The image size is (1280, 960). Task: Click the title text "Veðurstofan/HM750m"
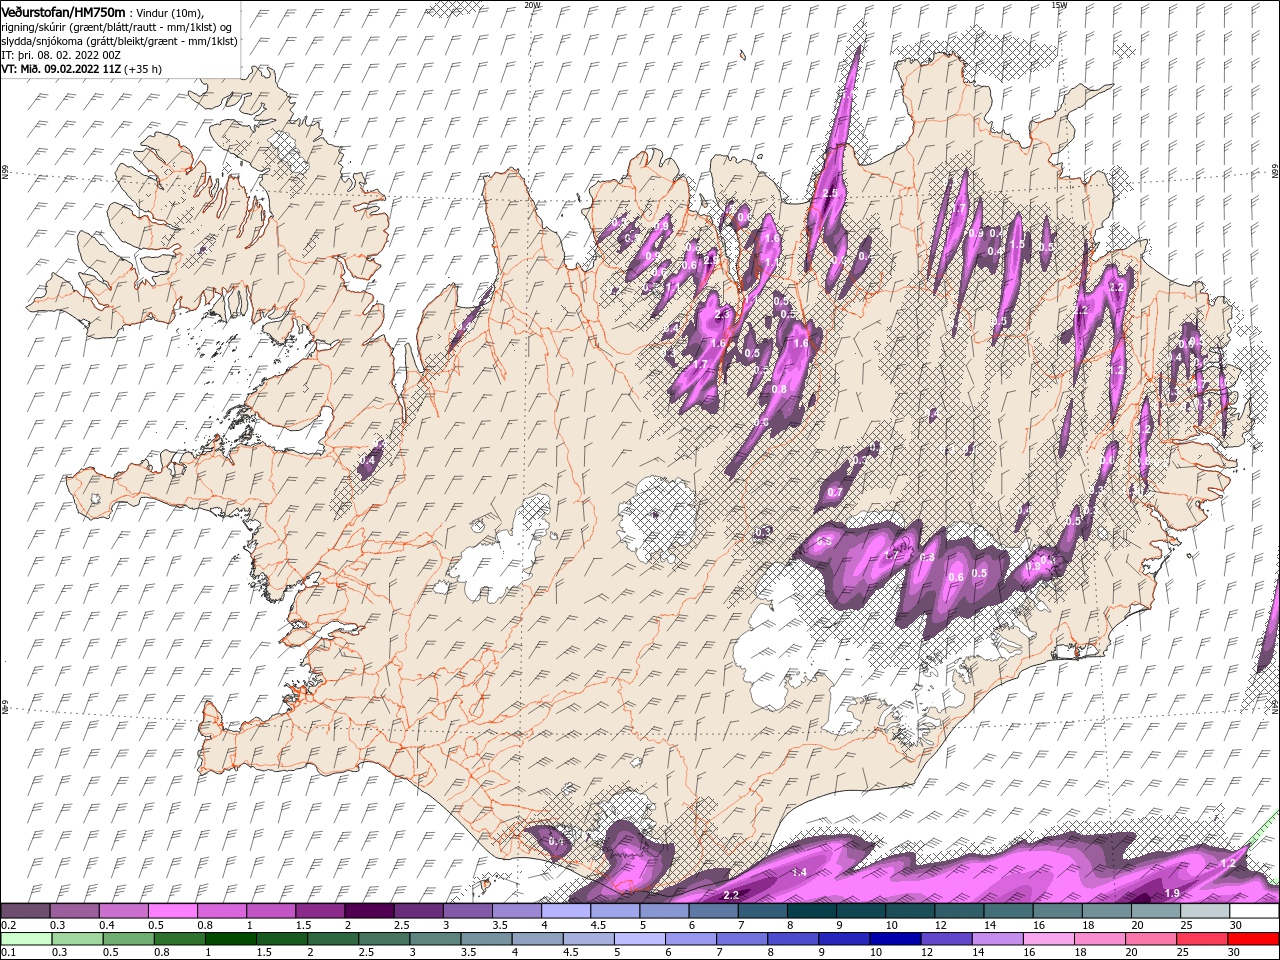tap(64, 12)
